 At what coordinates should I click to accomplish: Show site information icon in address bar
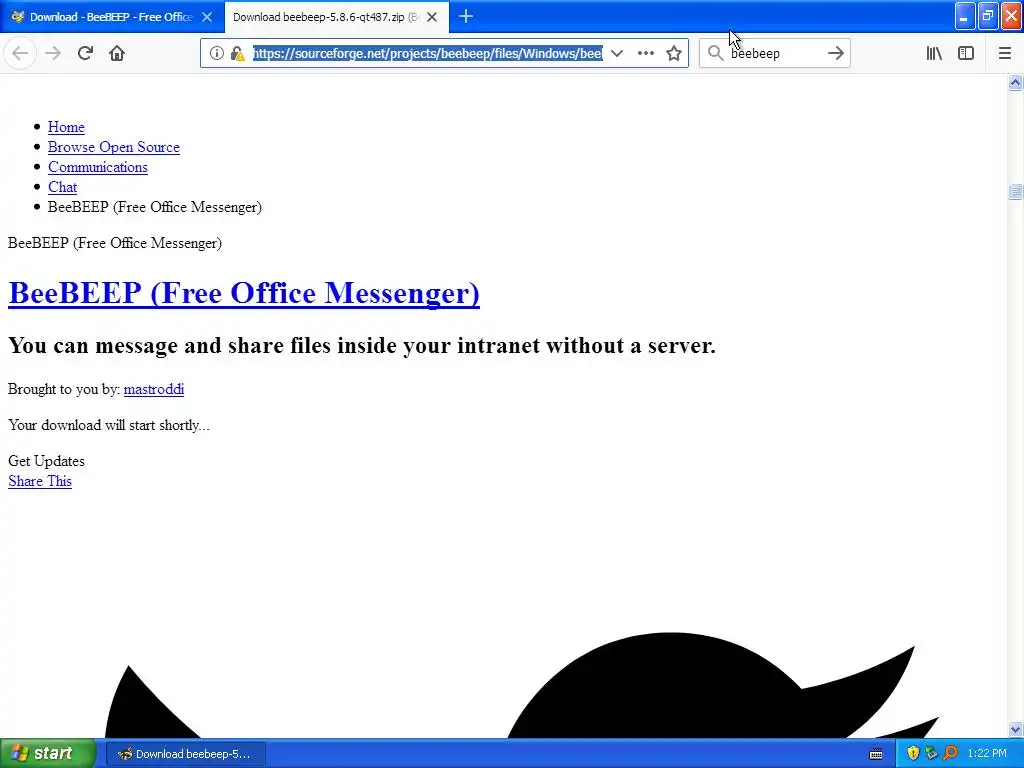[217, 53]
